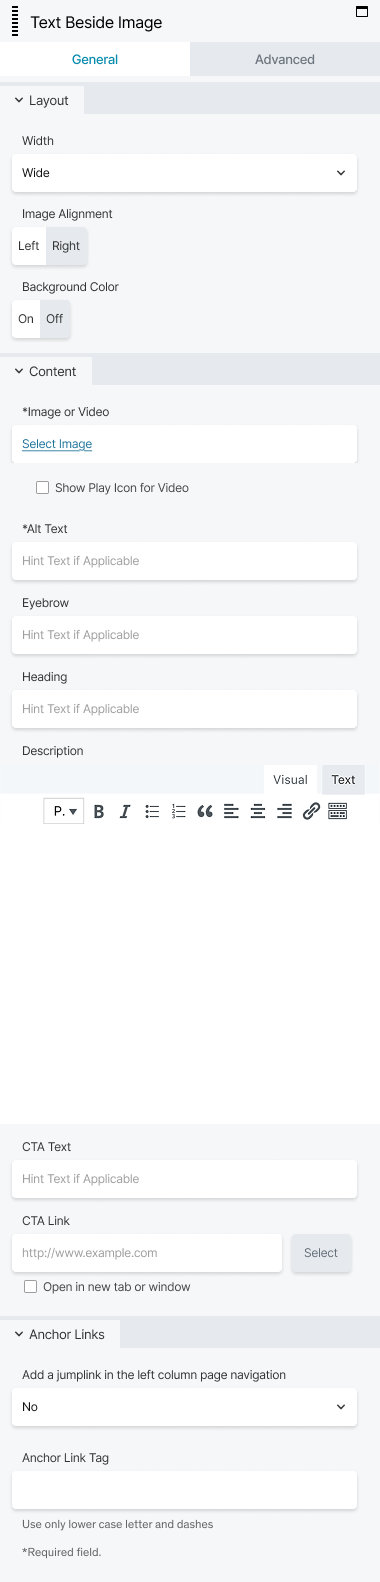This screenshot has width=380, height=1582.
Task: Set Image Alignment to Left
Action: 29,246
